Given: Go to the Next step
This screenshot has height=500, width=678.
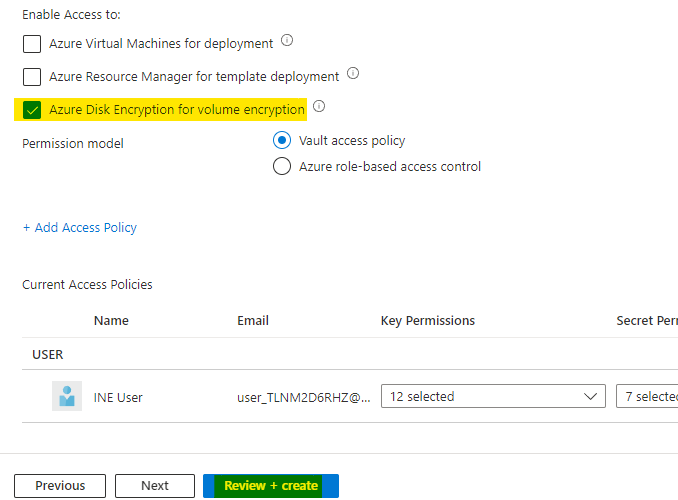Looking at the screenshot, I should tap(155, 486).
